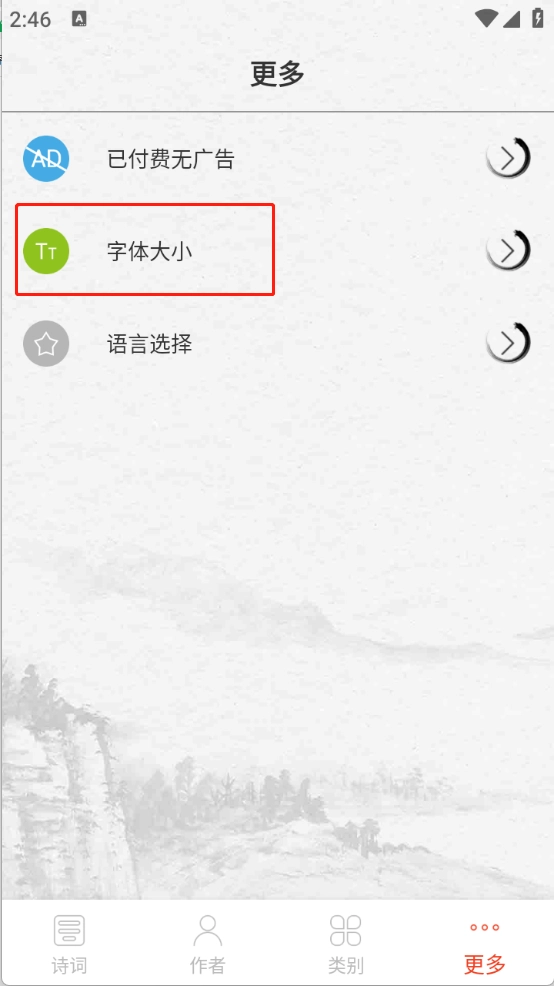This screenshot has height=986, width=554.
Task: Select the red 更多 tab label
Action: (x=485, y=964)
